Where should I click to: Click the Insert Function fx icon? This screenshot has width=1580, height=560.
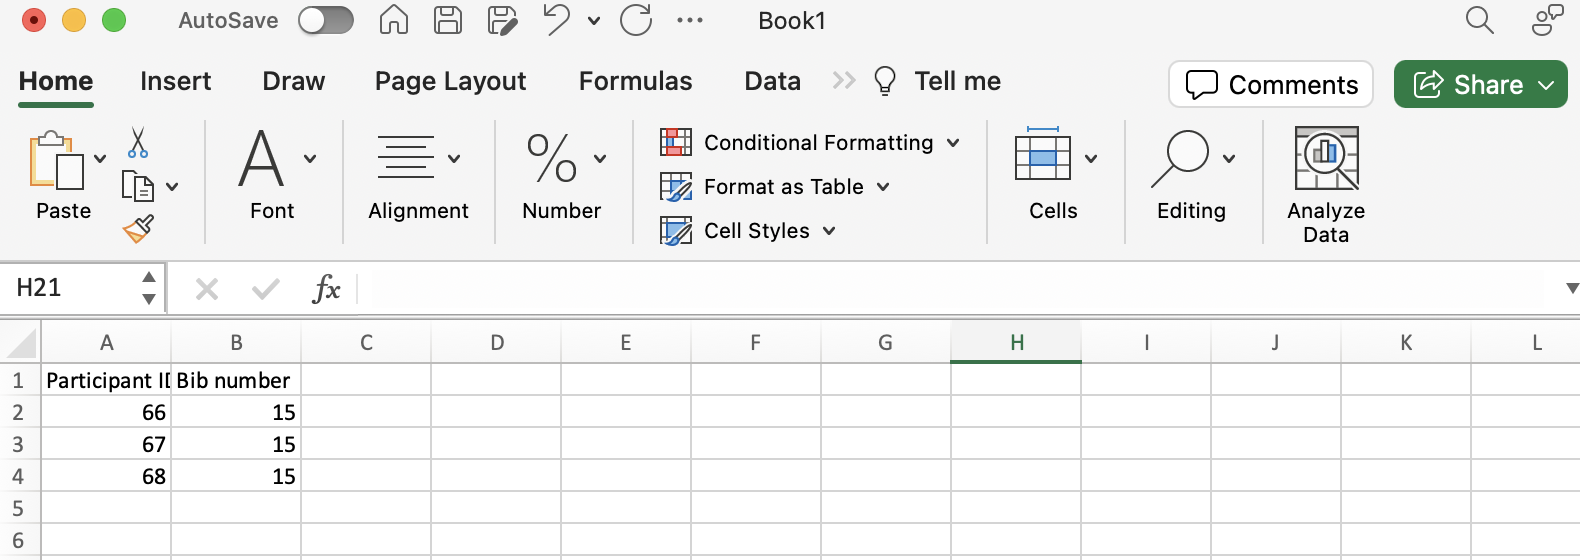326,289
